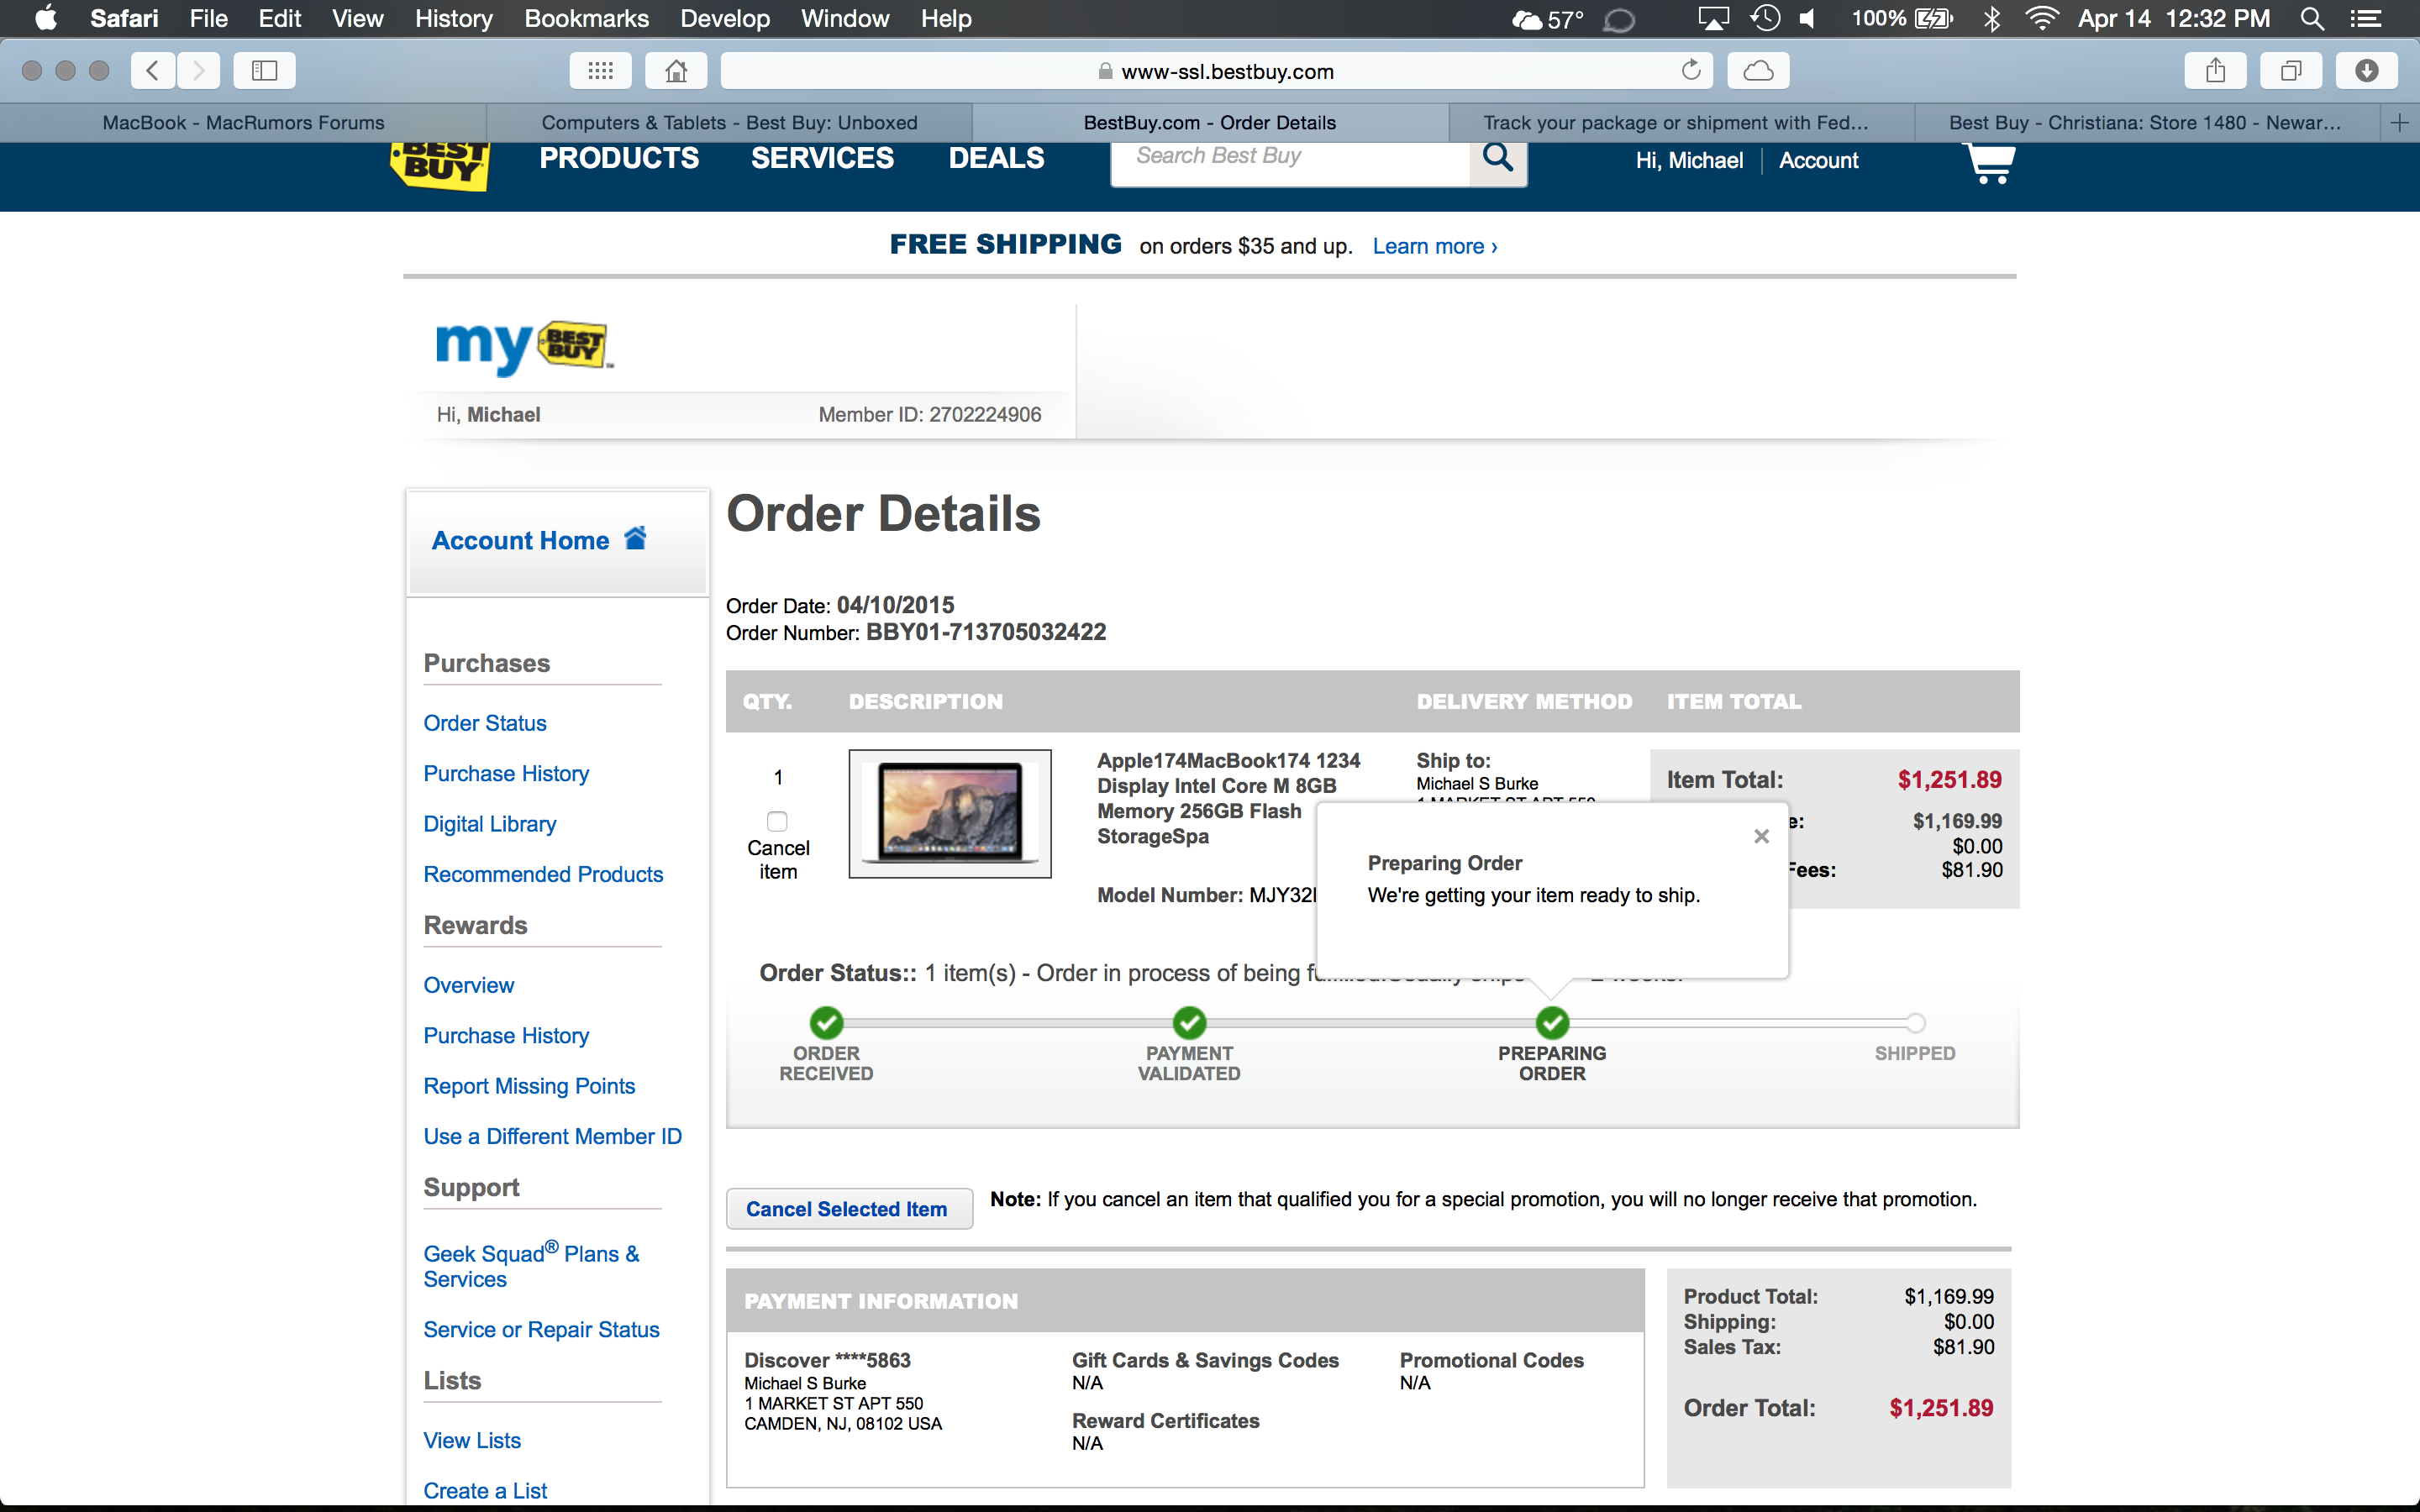Viewport: 2420px width, 1512px height.
Task: Close the Preparing Order tooltip
Action: click(1762, 836)
